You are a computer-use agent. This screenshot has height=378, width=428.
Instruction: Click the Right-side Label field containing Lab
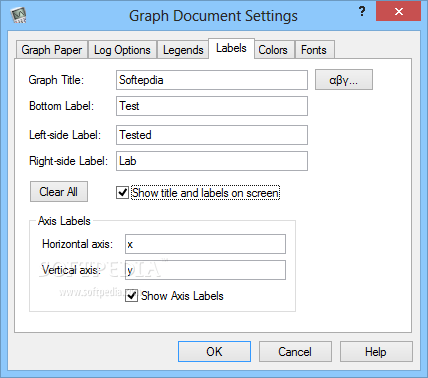[x=212, y=161]
